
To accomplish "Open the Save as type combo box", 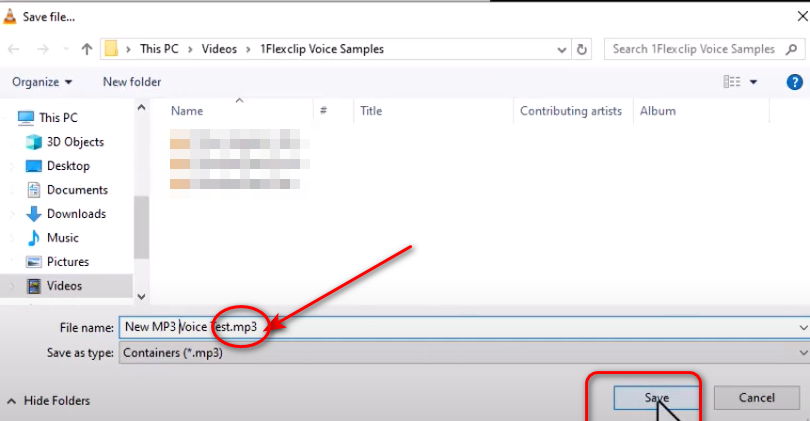I will point(464,353).
